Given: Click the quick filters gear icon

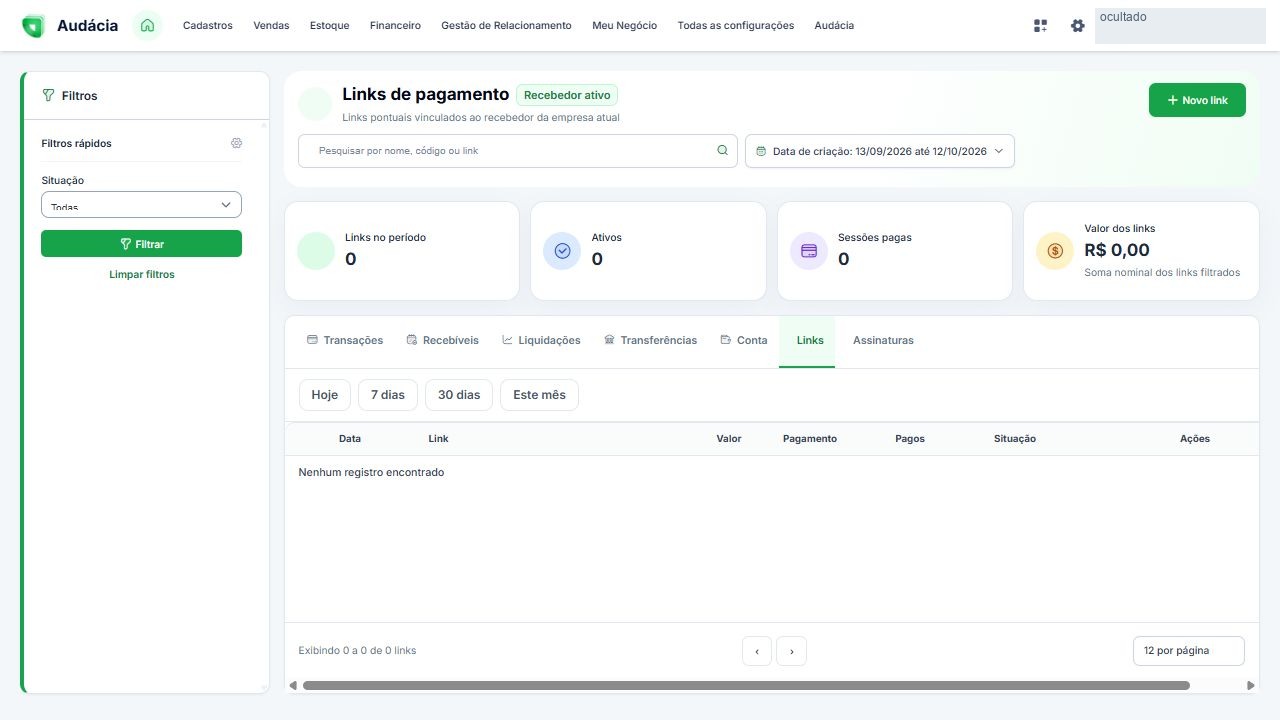Looking at the screenshot, I should coord(236,143).
